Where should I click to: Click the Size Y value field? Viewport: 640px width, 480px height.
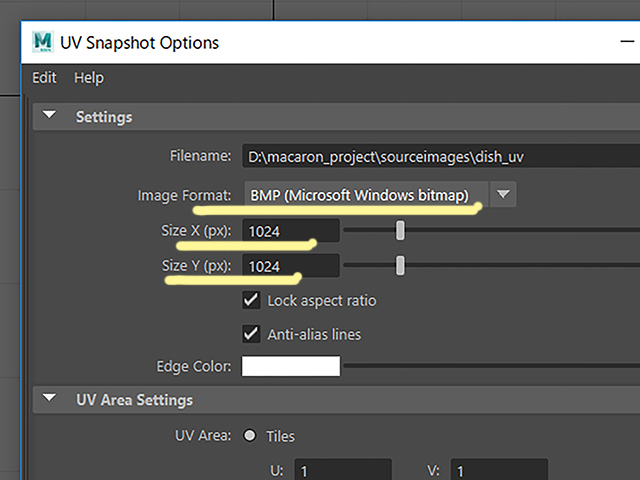click(291, 266)
